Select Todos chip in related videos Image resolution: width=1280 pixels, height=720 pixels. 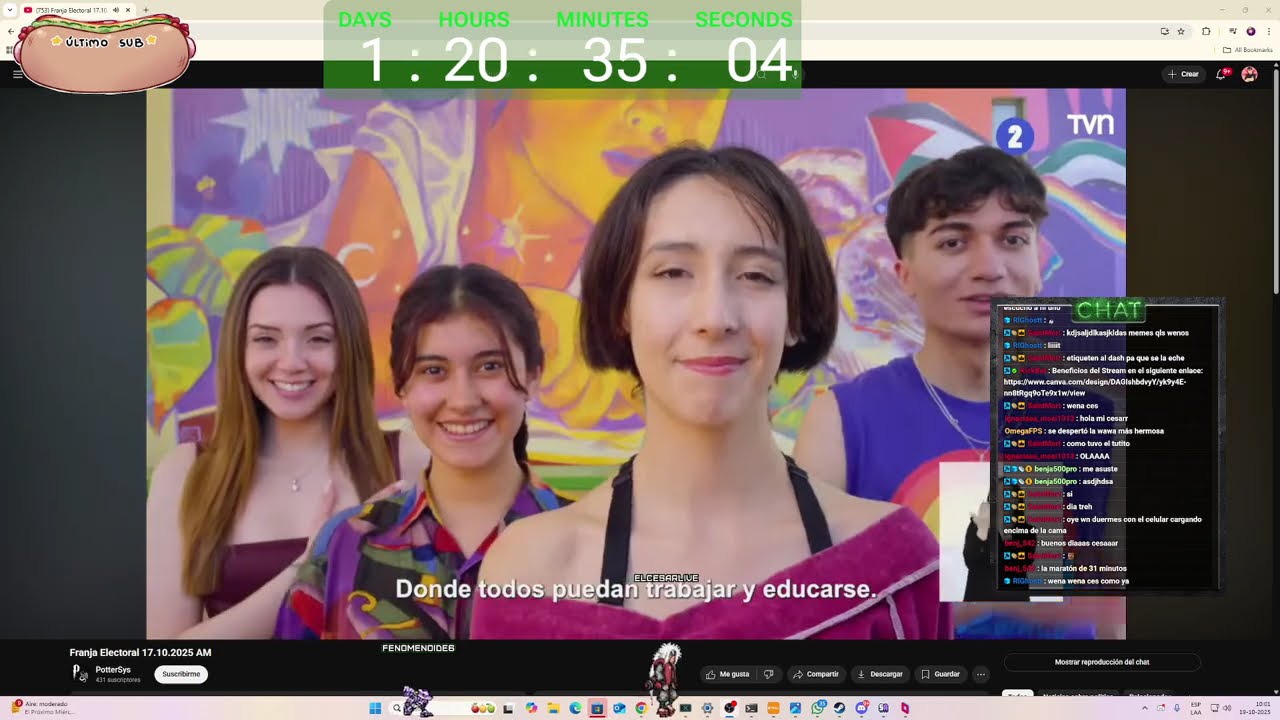(1017, 694)
